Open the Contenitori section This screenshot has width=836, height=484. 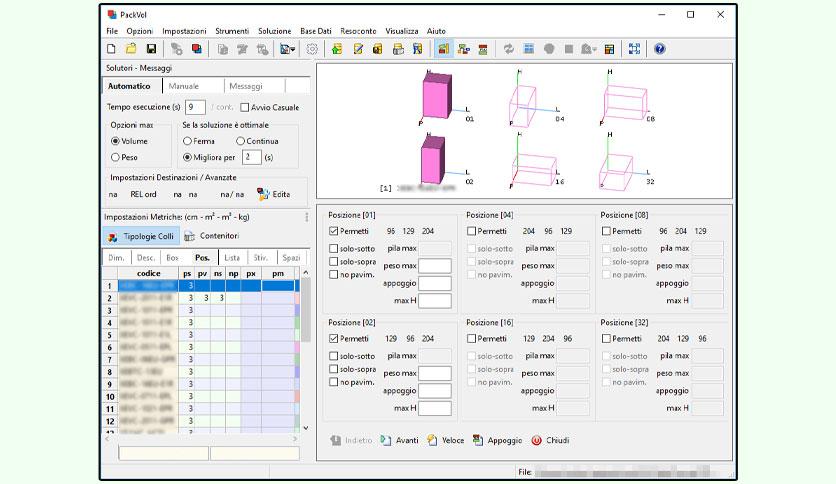click(212, 236)
